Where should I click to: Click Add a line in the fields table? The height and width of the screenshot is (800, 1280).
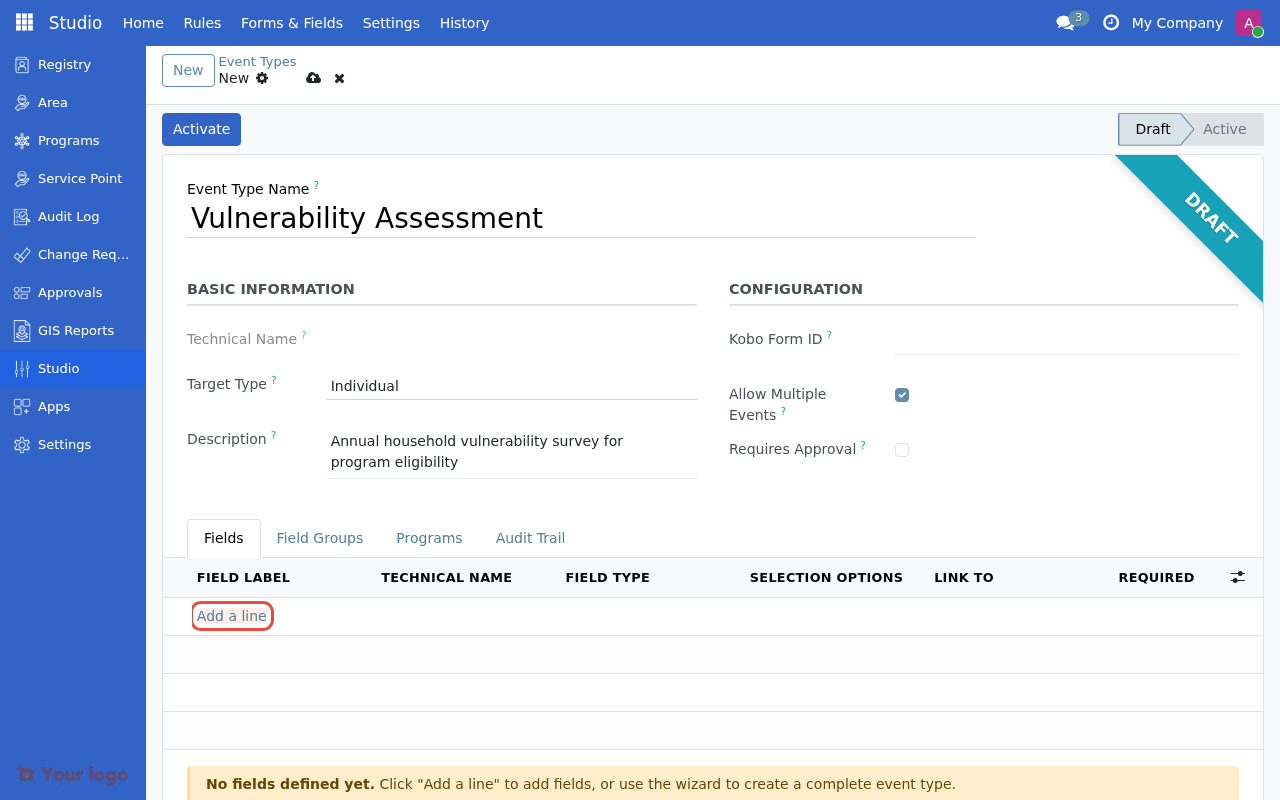coord(232,616)
